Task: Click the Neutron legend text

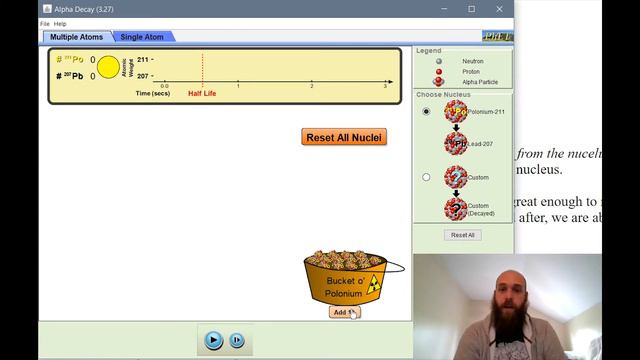Action: tap(473, 61)
